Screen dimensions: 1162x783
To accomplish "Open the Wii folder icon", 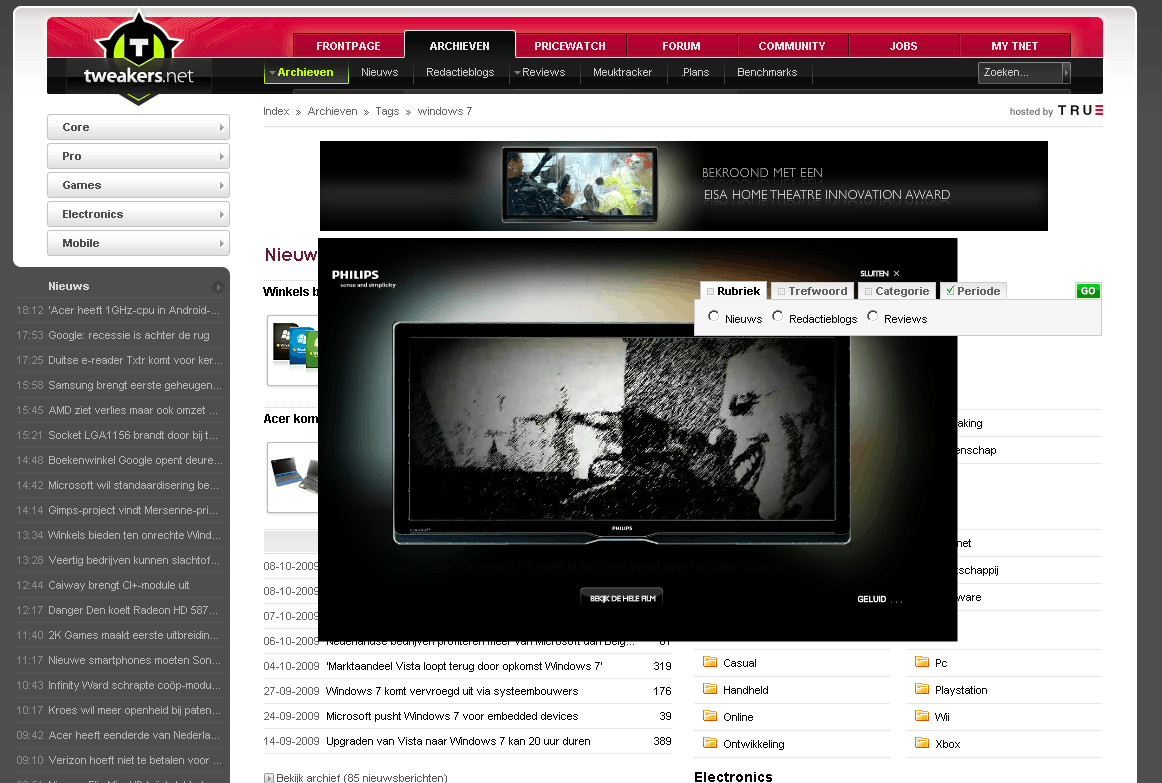I will (x=922, y=716).
